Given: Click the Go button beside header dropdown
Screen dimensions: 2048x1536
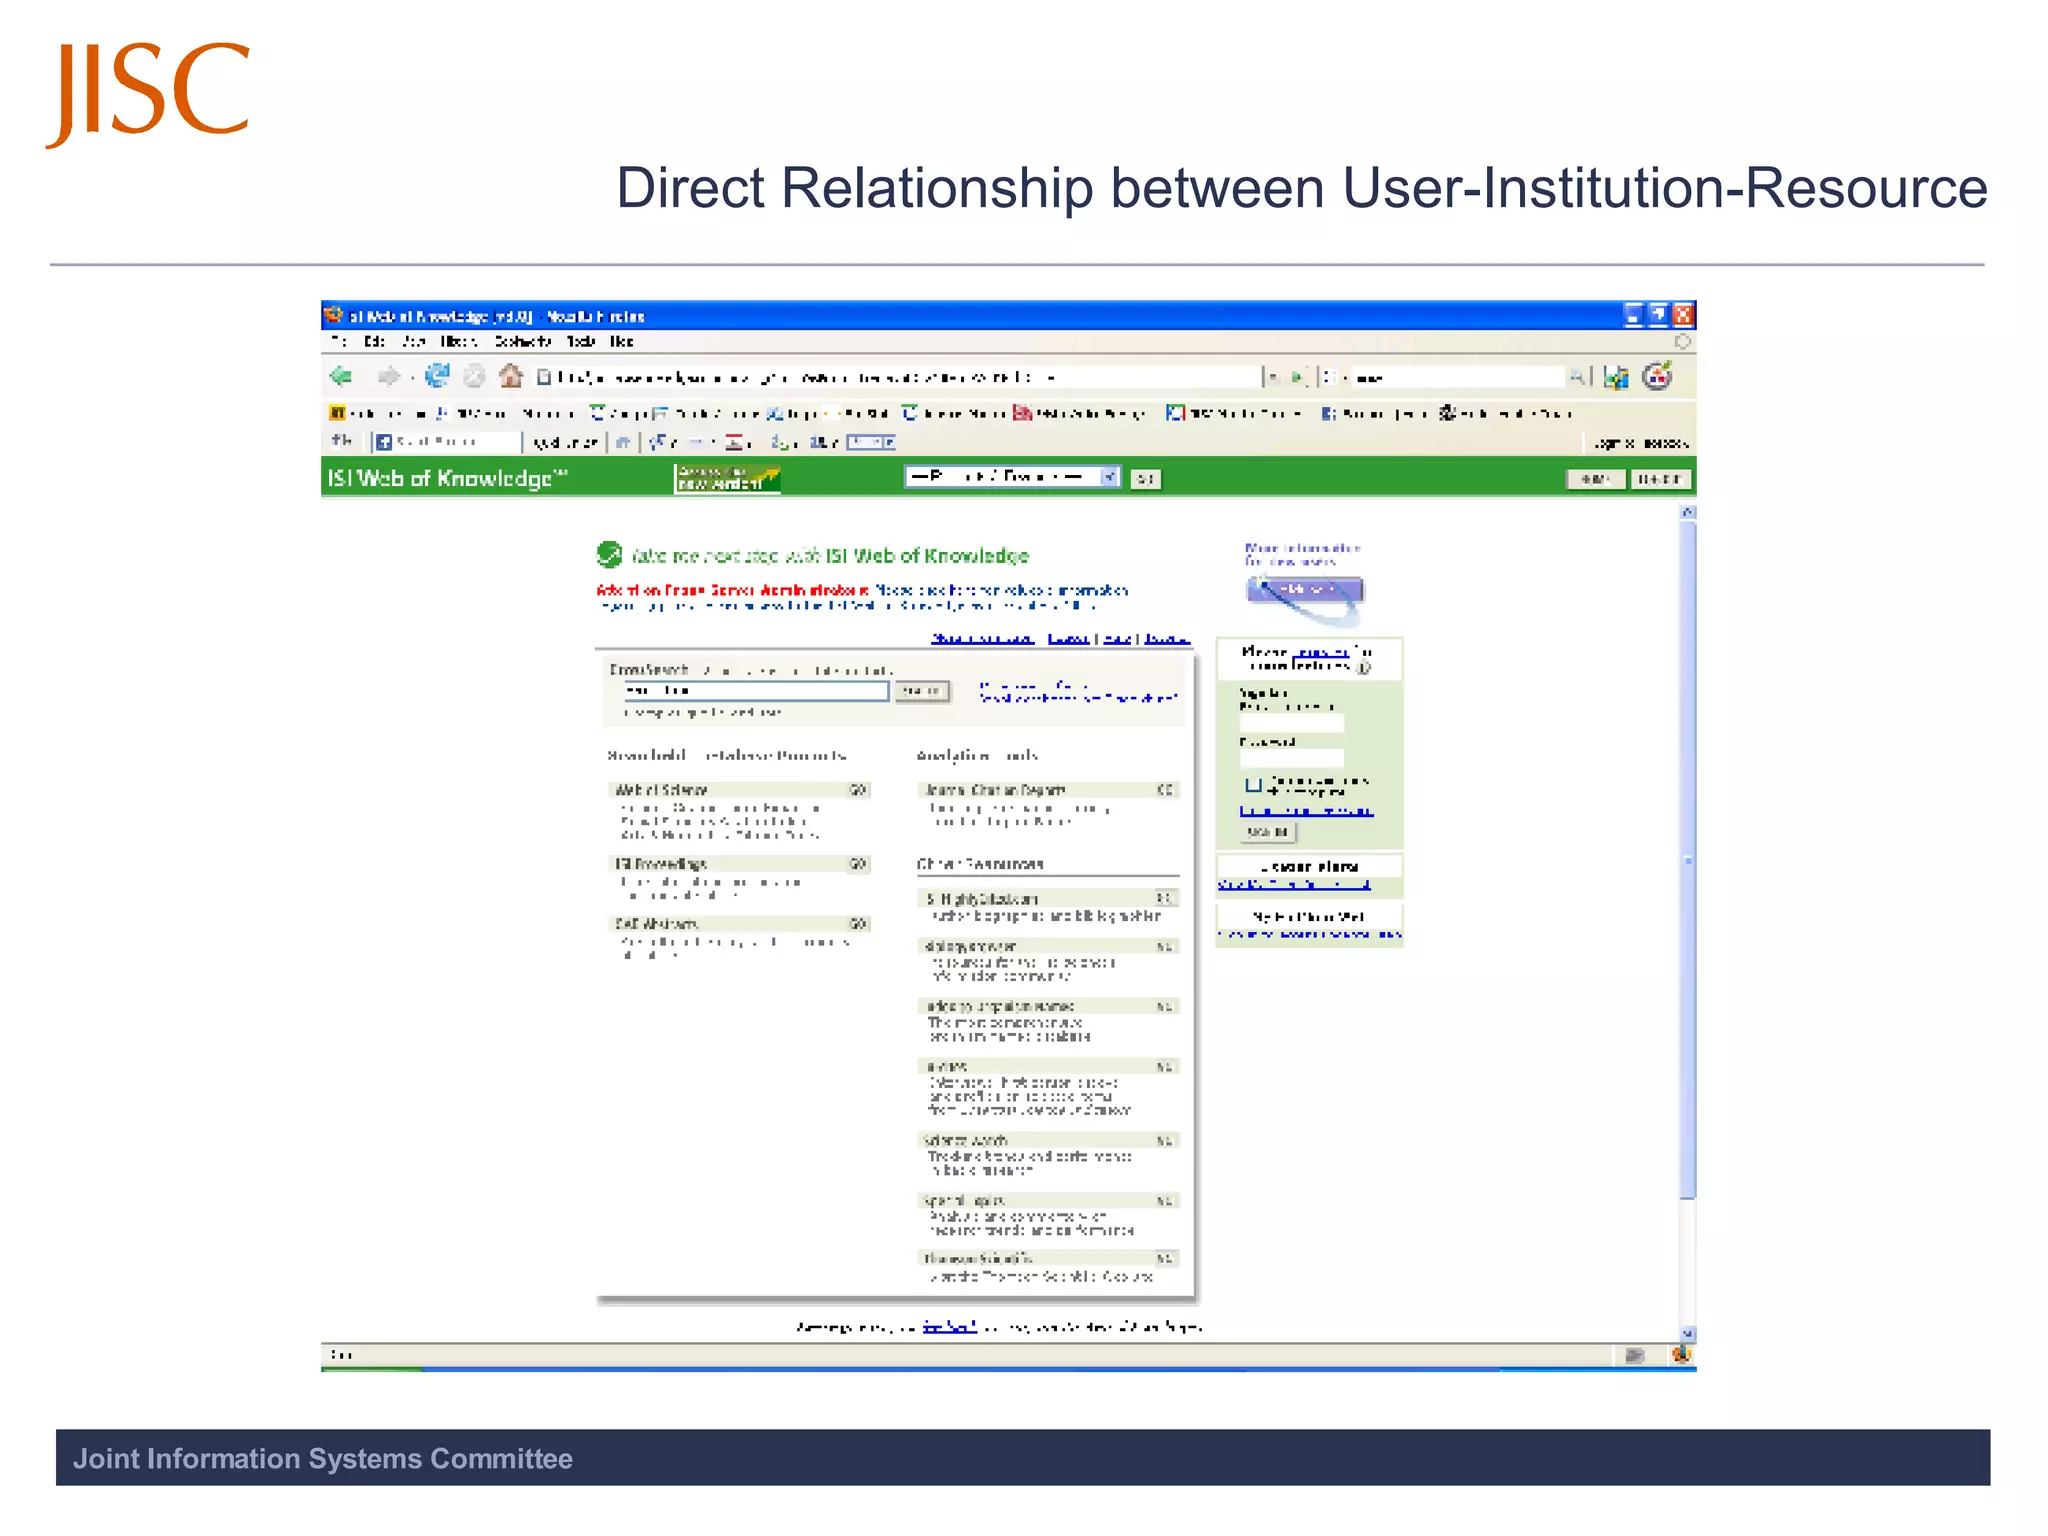Looking at the screenshot, I should coord(1145,479).
